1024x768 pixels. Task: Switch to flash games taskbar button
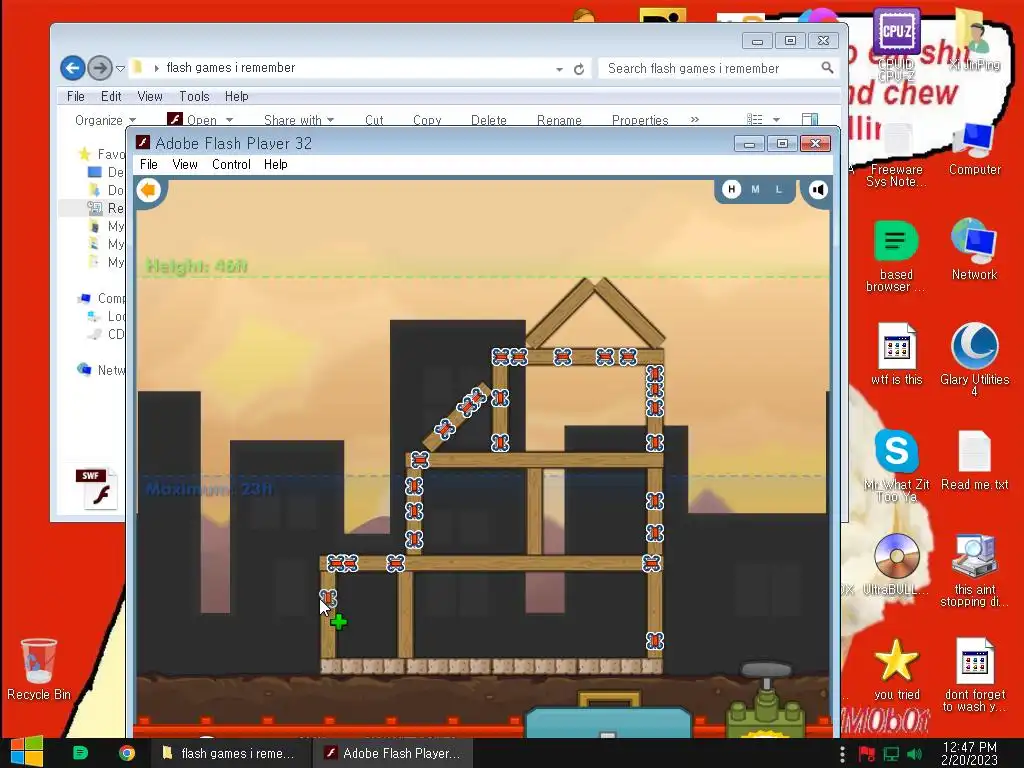(231, 753)
